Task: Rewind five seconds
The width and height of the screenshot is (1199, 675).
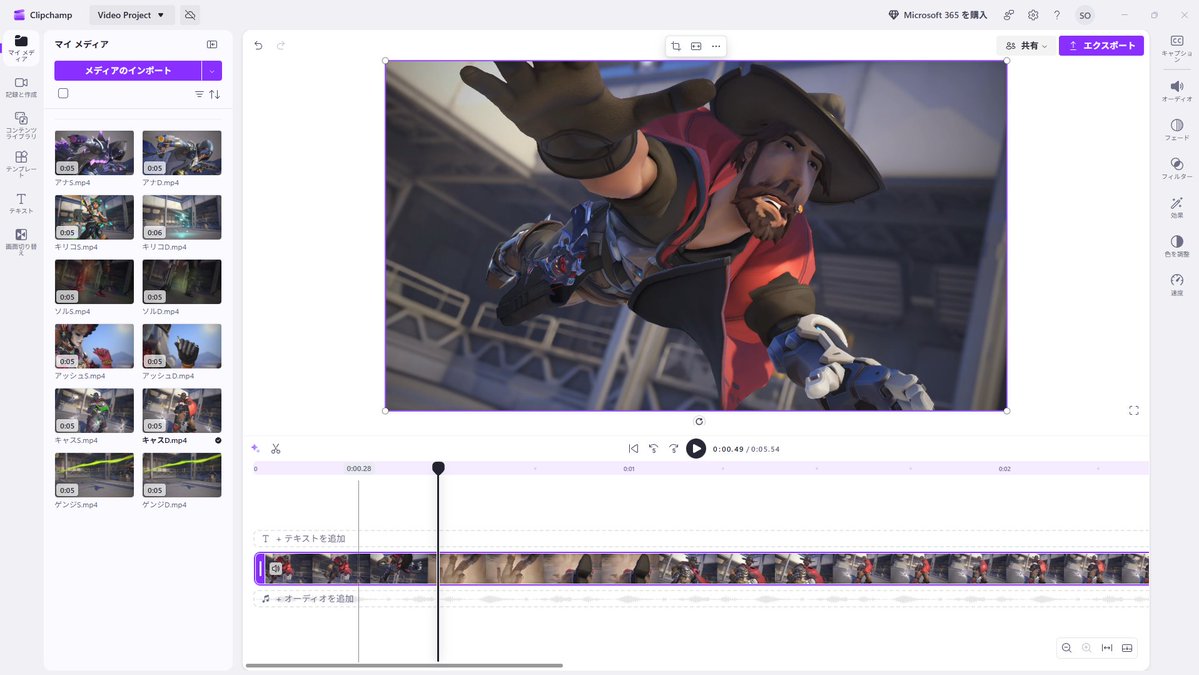Action: (653, 449)
